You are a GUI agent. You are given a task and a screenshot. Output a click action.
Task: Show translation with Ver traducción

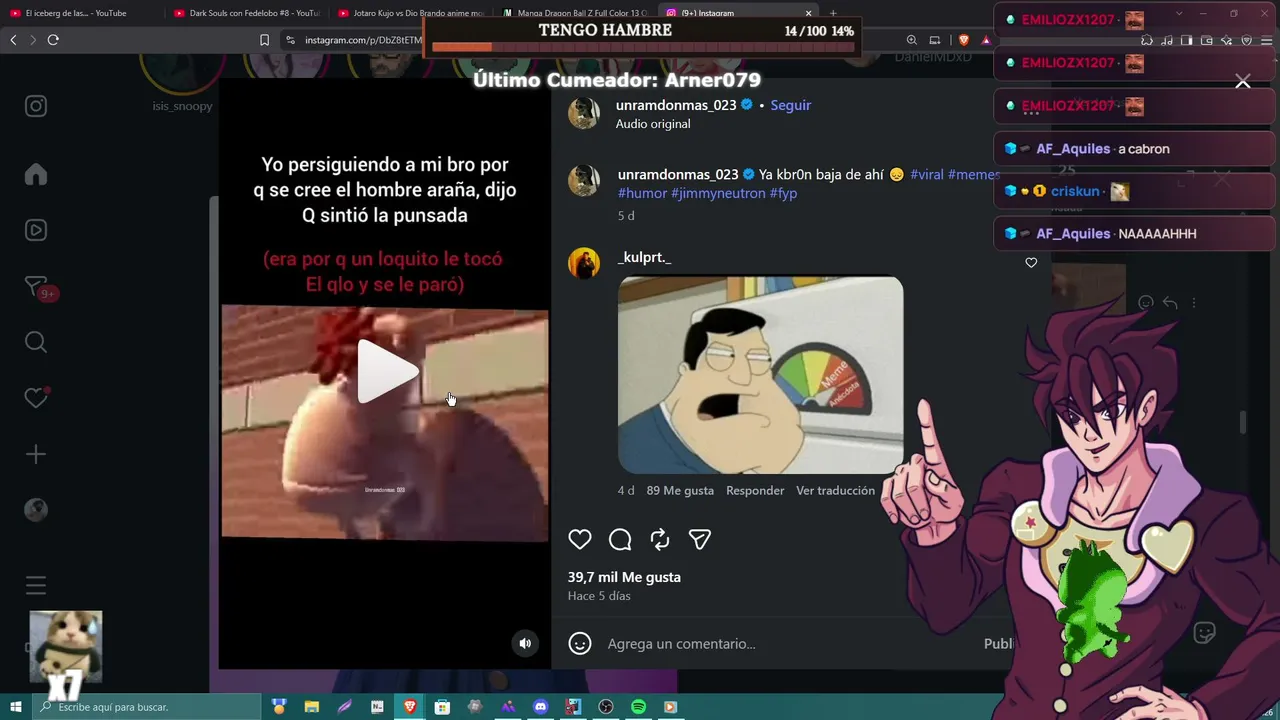(x=835, y=490)
